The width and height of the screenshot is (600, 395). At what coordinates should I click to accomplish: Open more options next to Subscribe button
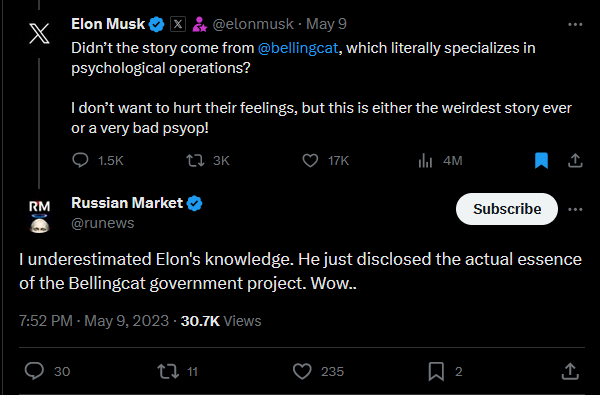(x=575, y=209)
